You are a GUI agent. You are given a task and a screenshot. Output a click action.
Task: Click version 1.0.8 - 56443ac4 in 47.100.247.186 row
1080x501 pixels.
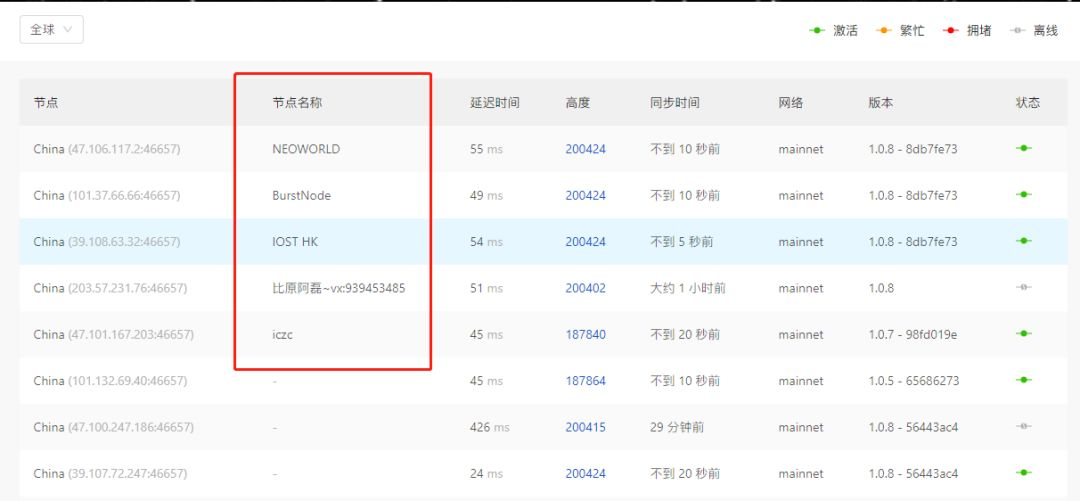[x=913, y=427]
